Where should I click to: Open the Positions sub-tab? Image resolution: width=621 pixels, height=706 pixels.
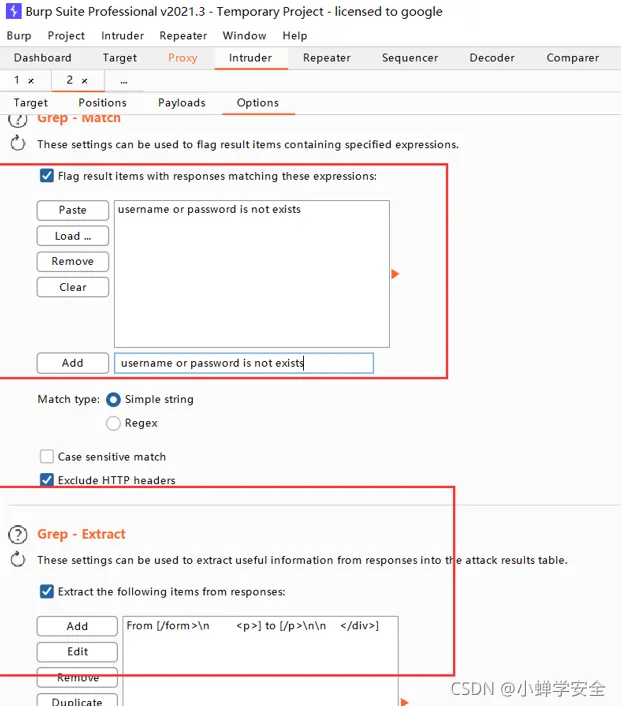click(x=103, y=103)
